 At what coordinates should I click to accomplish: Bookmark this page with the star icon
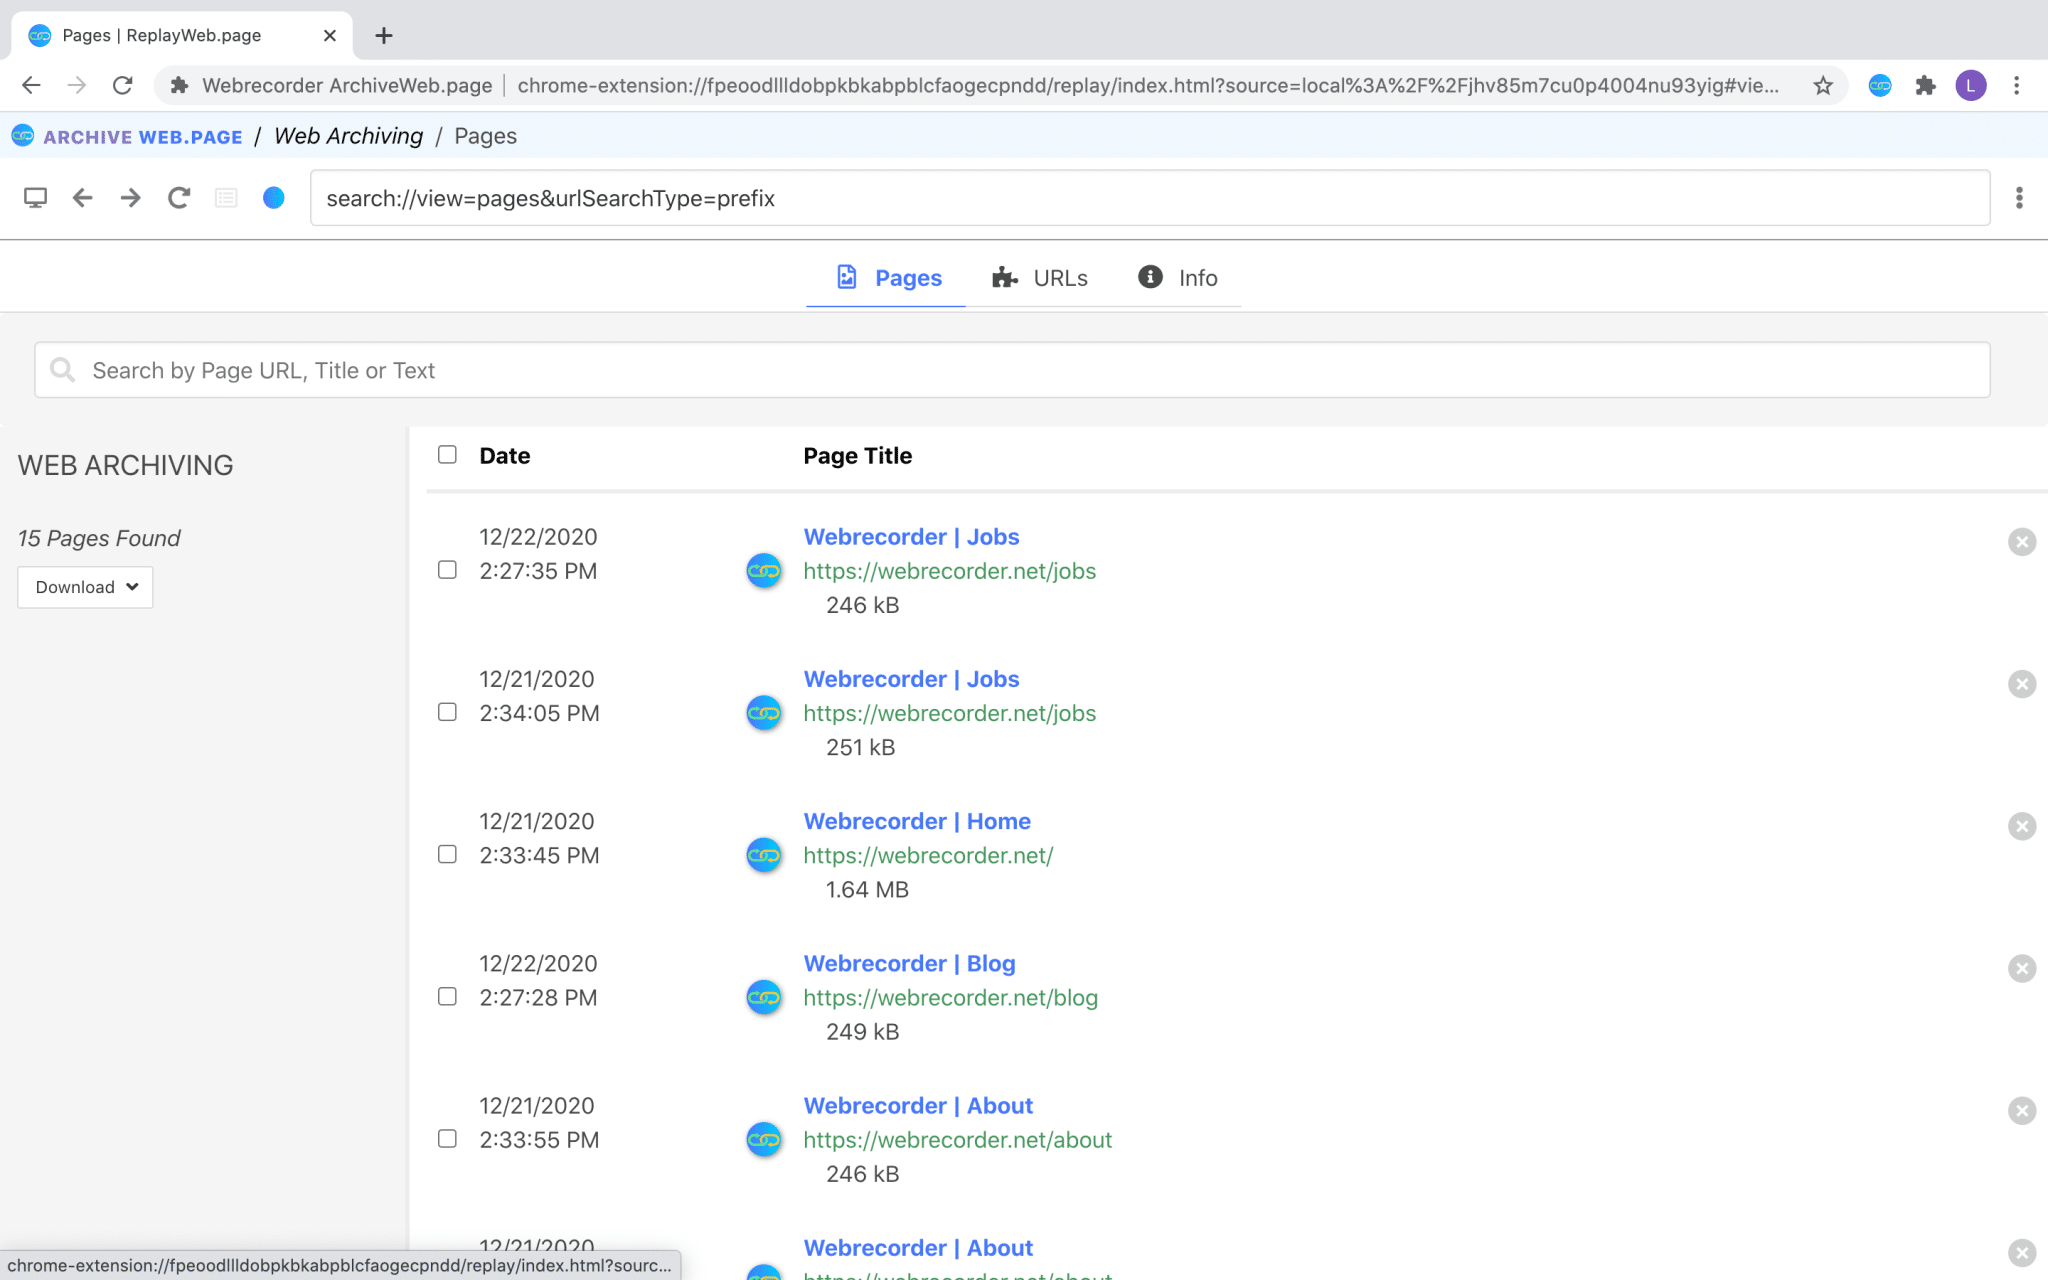click(x=1823, y=85)
